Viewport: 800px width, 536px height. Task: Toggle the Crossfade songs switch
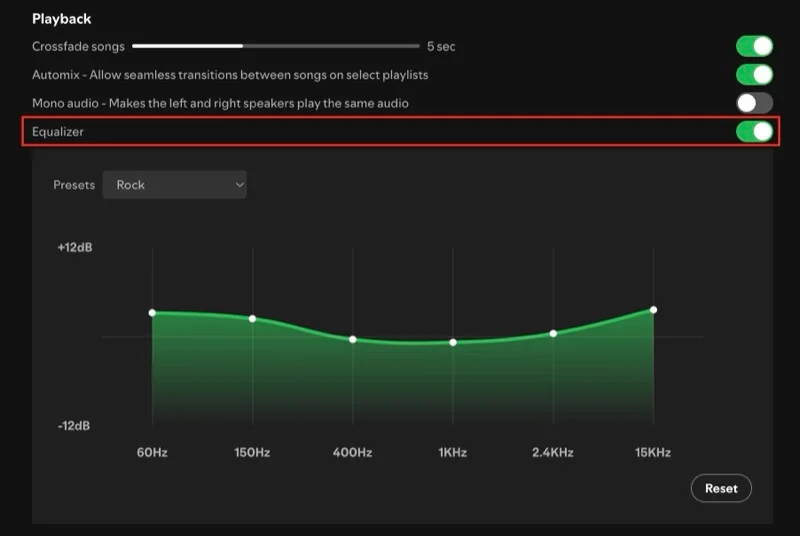[x=754, y=46]
